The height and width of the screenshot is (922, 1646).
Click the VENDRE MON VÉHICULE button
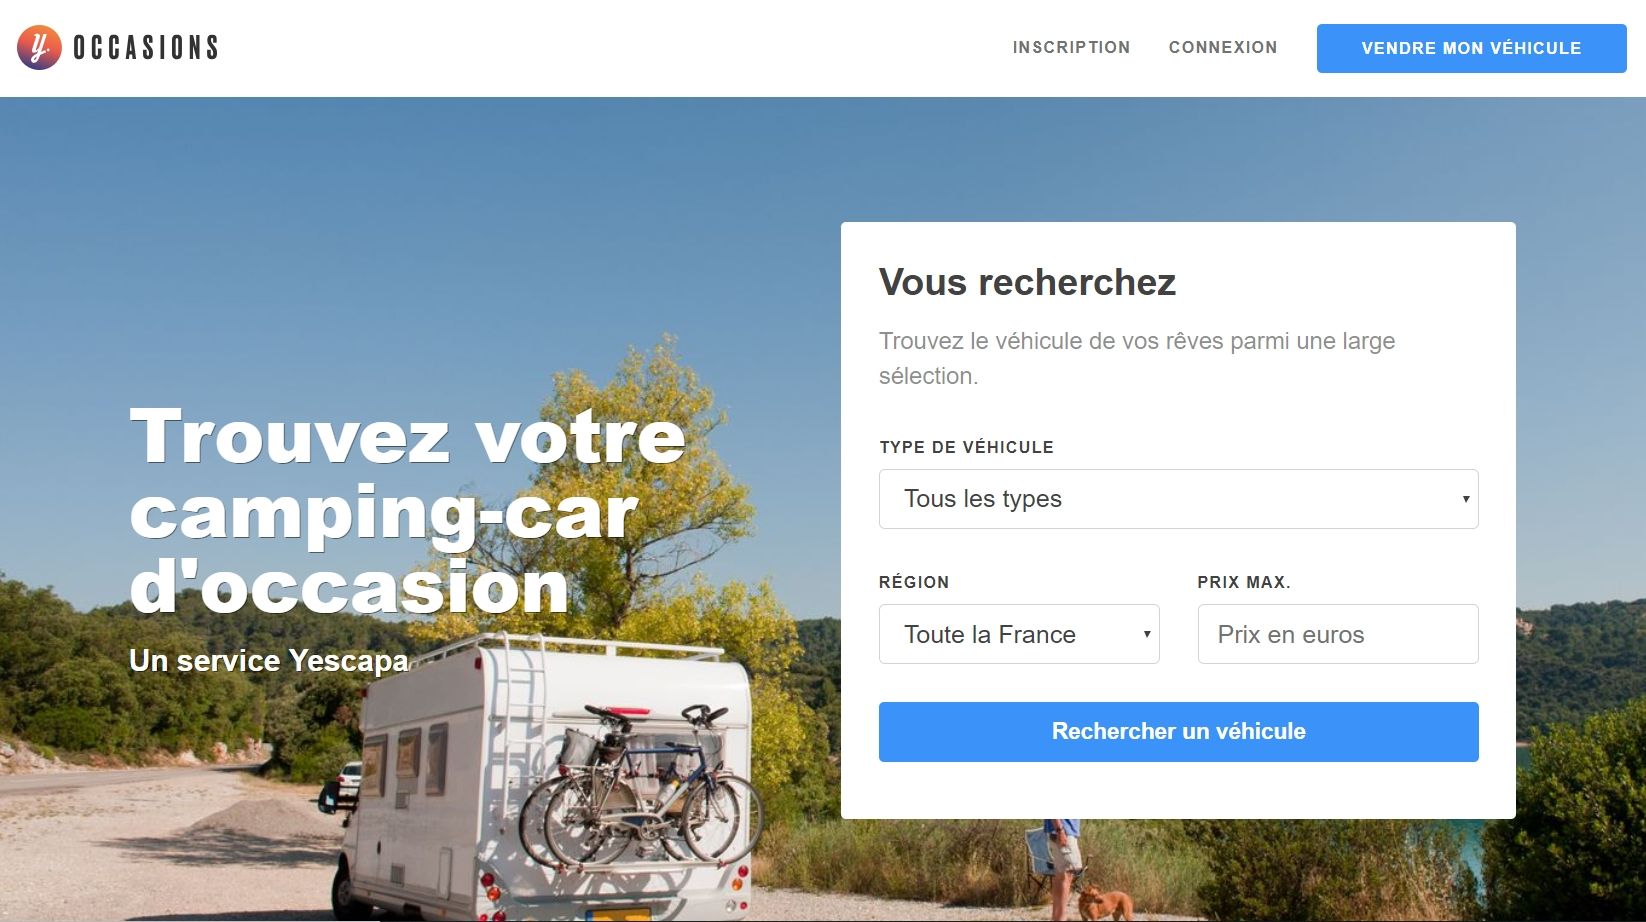[1471, 48]
